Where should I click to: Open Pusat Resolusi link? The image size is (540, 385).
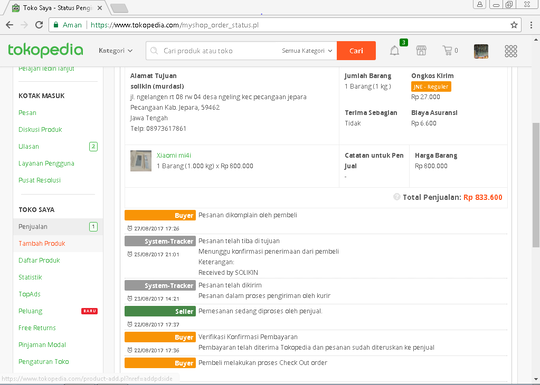[x=40, y=180]
